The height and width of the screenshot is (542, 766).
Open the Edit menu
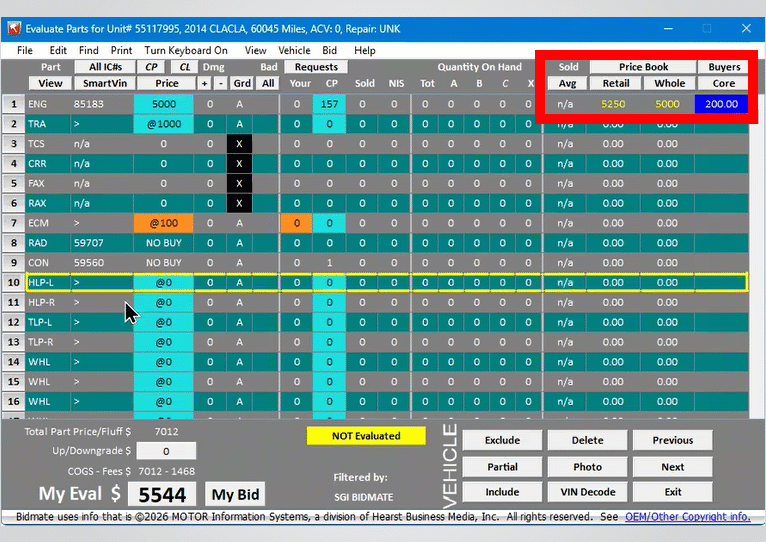tap(58, 50)
